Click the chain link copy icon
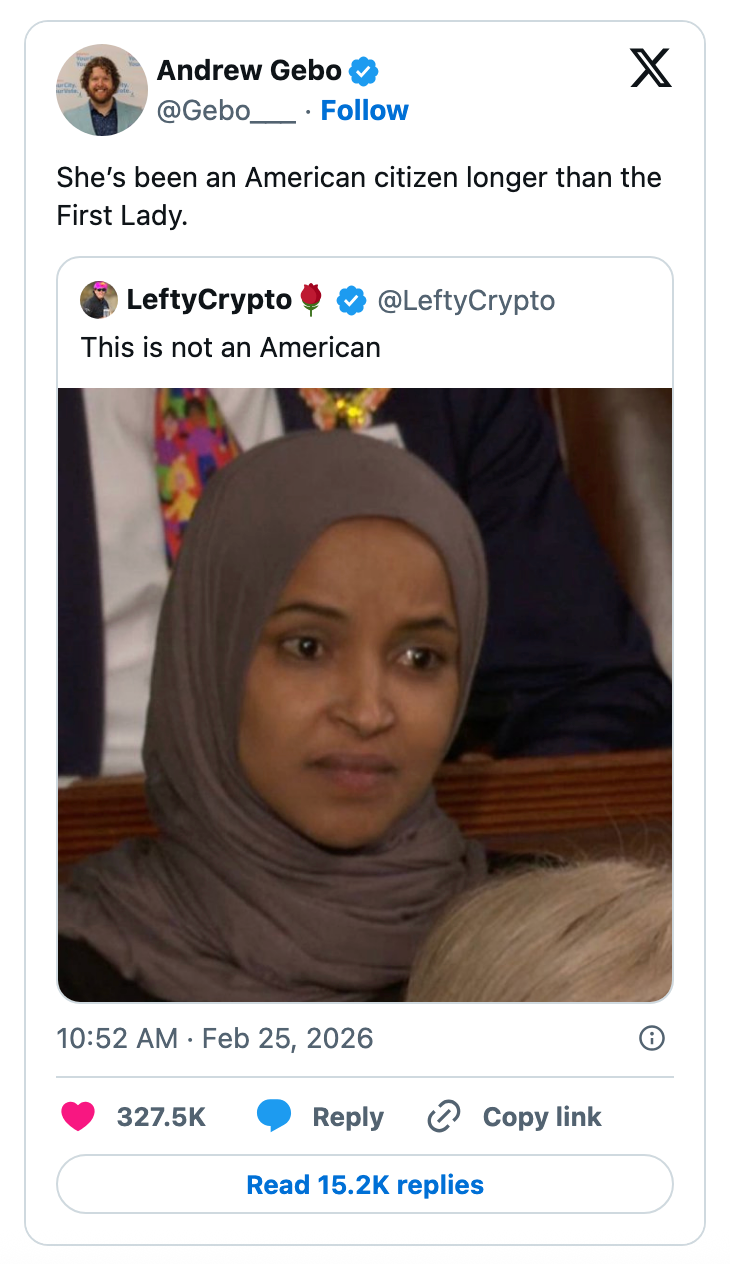 click(x=443, y=1117)
